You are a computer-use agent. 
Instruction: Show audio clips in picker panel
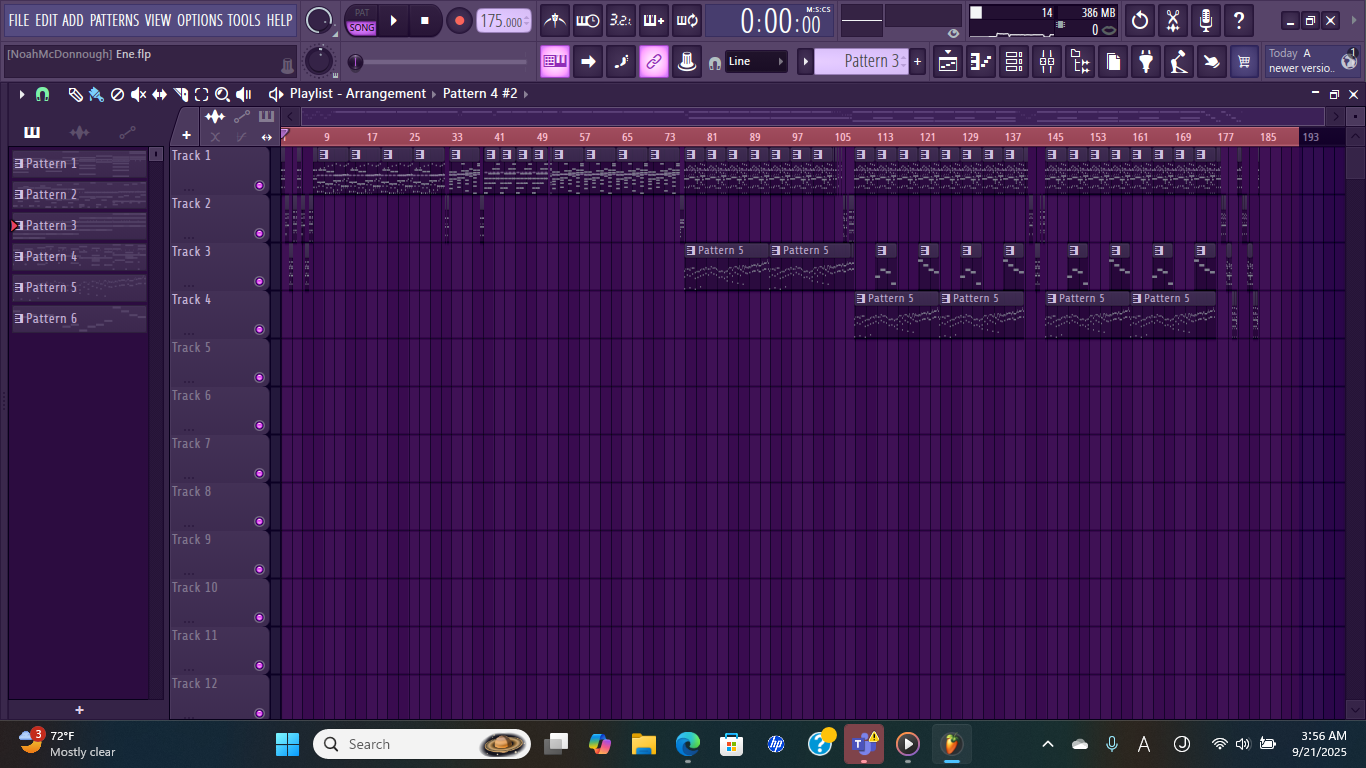coord(79,132)
